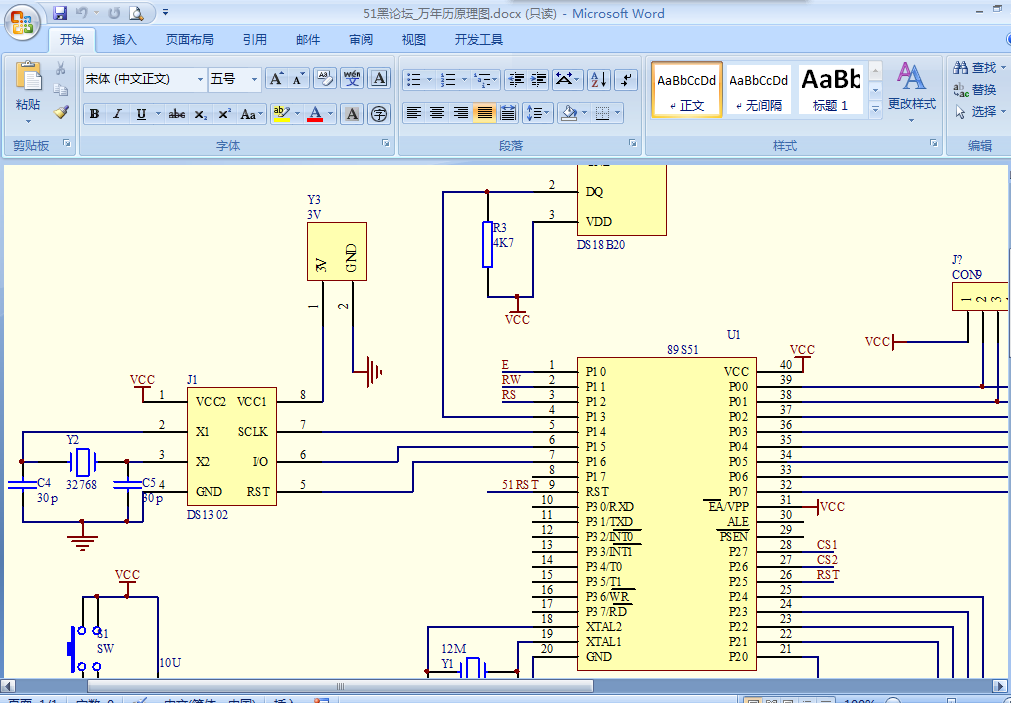Center align the paragraph
Viewport: 1011px width, 703px height.
click(437, 114)
